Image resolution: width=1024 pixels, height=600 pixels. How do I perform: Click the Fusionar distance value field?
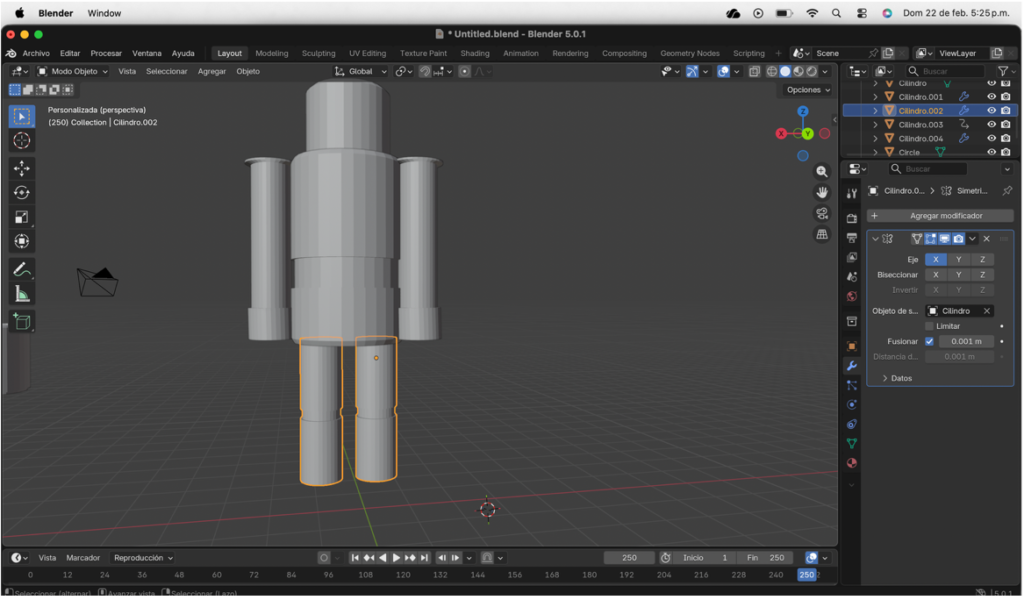click(x=965, y=341)
